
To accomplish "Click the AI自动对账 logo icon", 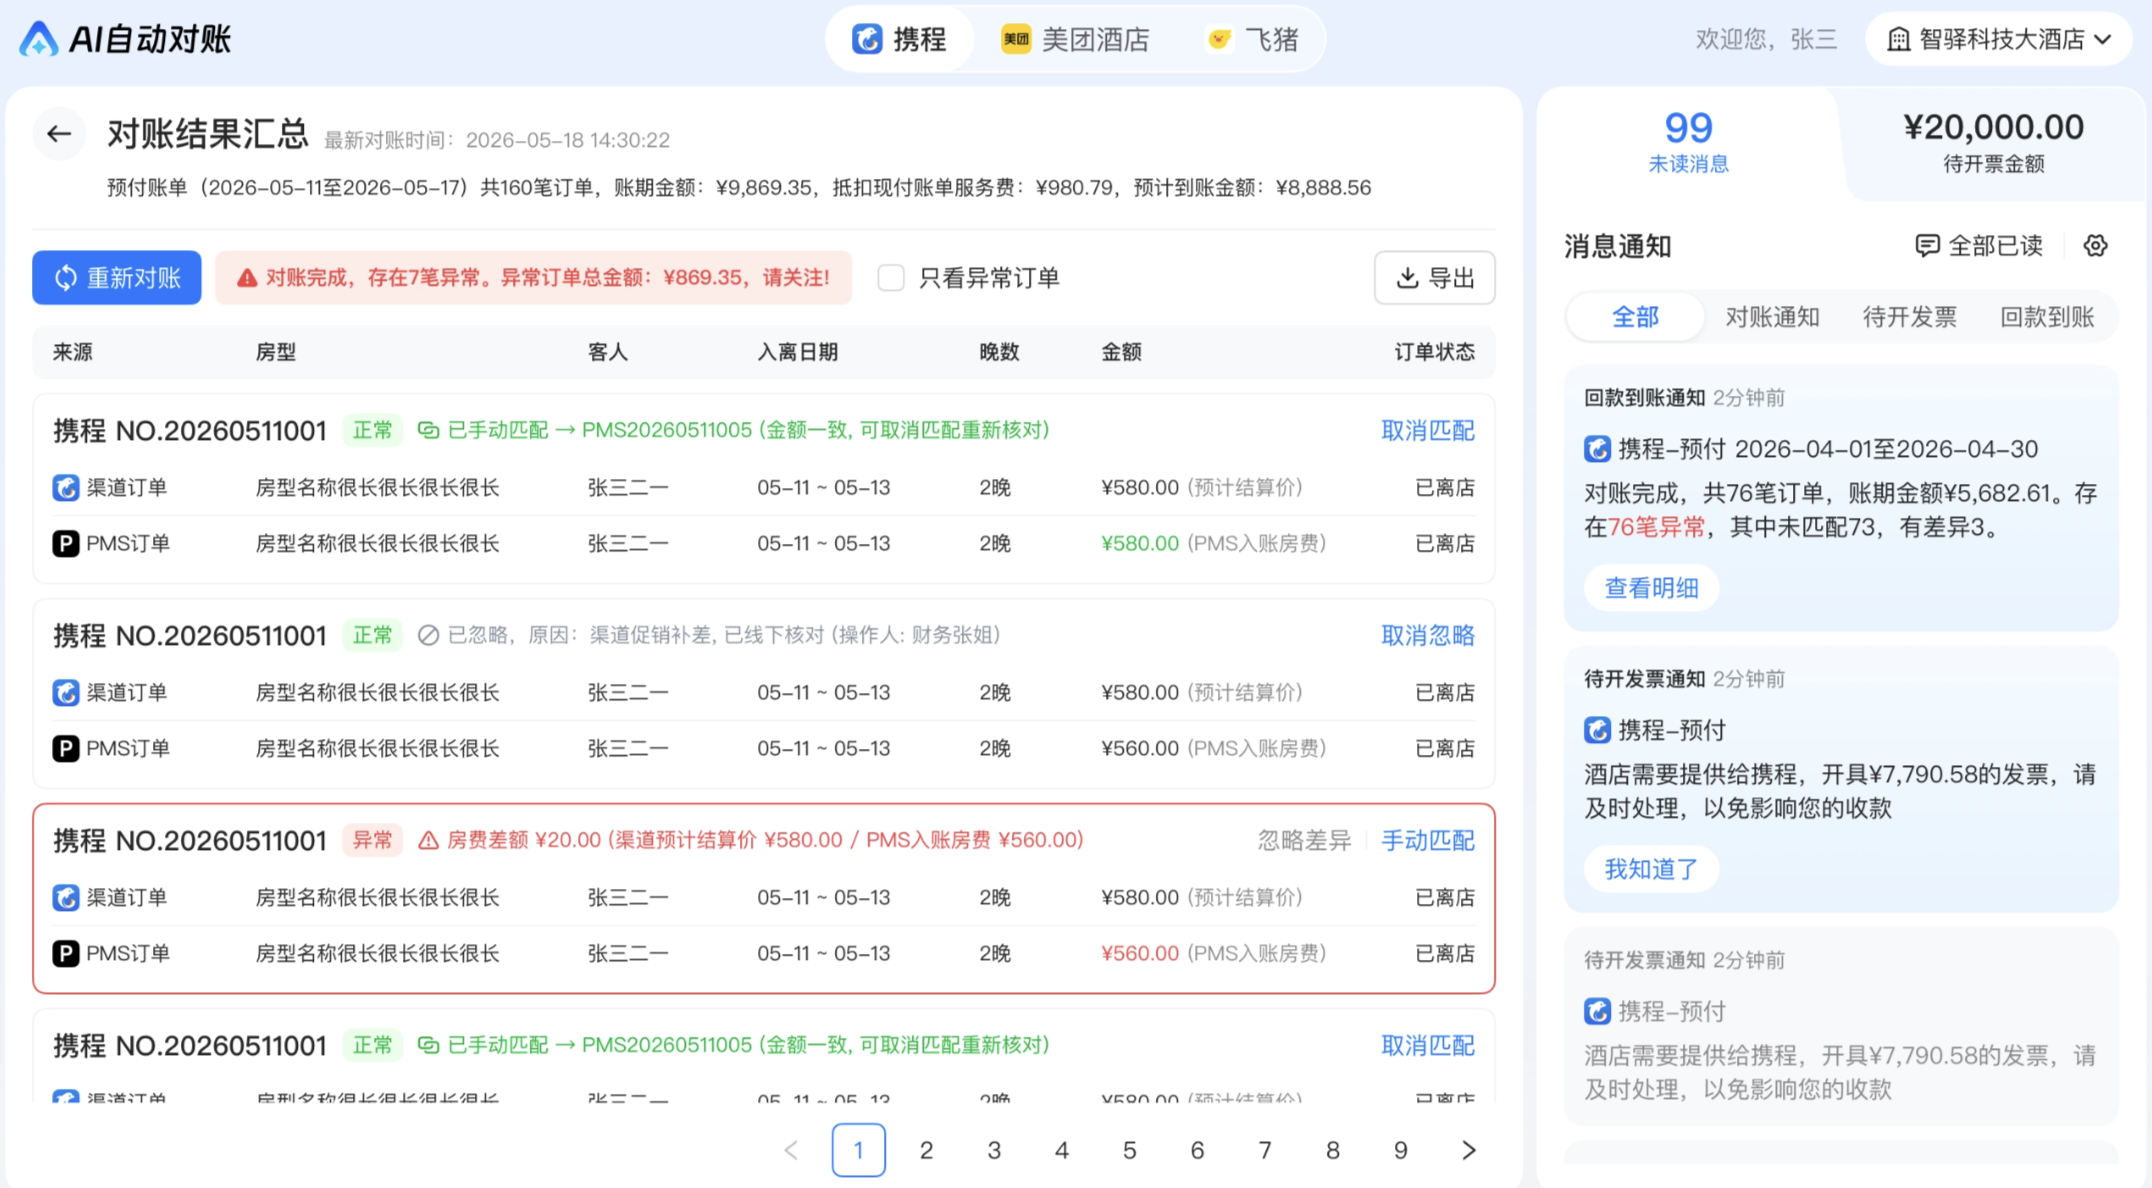I will [x=39, y=39].
